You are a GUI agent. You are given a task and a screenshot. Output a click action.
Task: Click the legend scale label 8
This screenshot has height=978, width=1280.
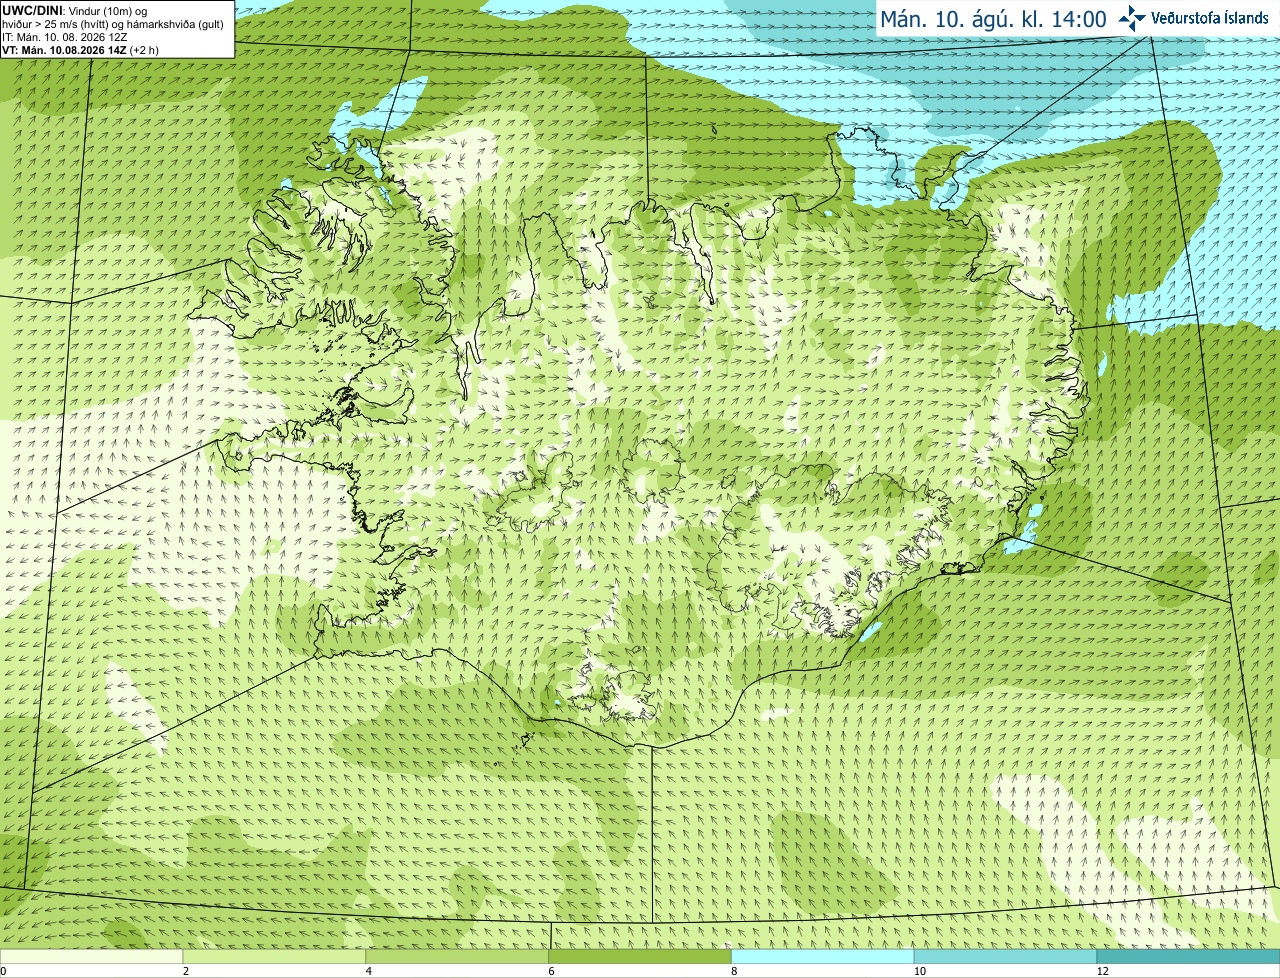pyautogui.click(x=734, y=971)
